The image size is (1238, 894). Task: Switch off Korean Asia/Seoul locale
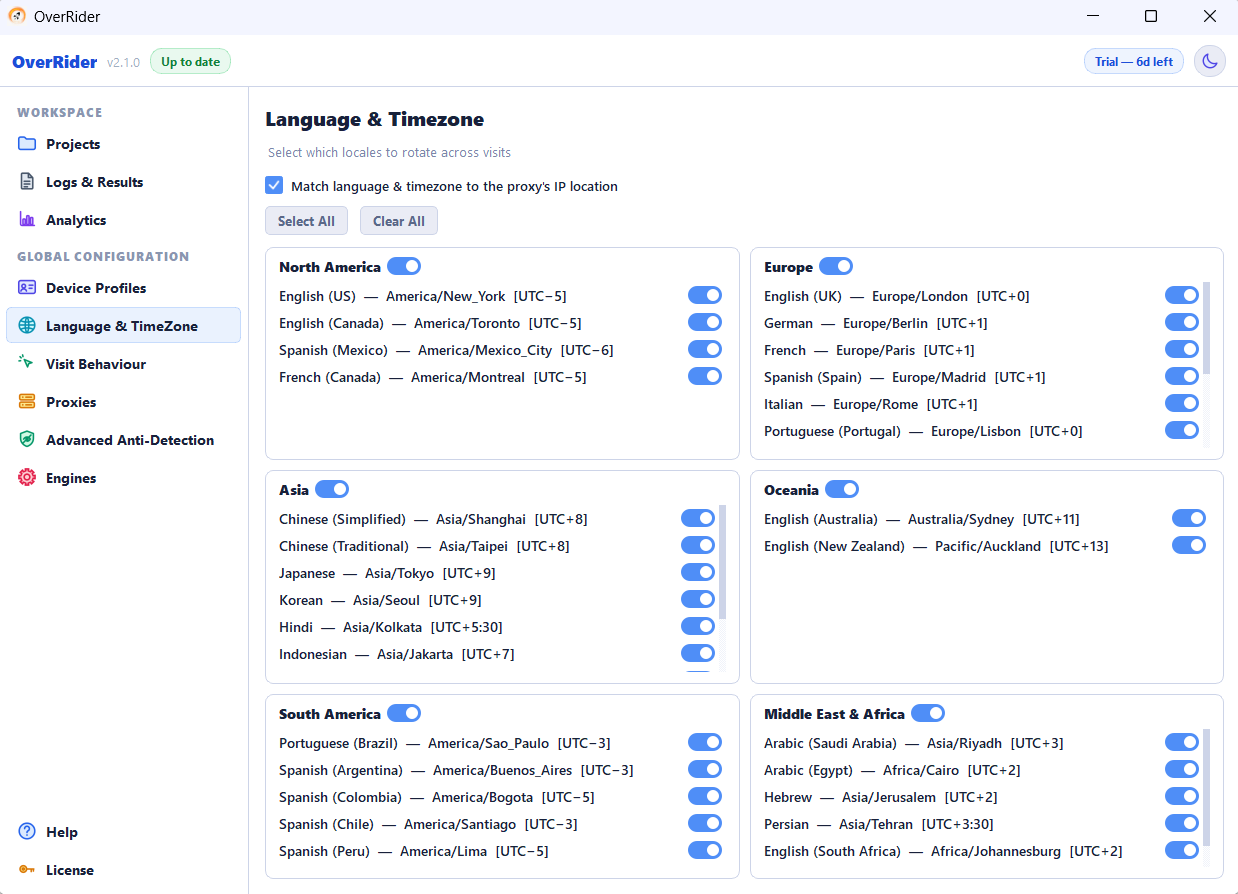pyautogui.click(x=698, y=599)
